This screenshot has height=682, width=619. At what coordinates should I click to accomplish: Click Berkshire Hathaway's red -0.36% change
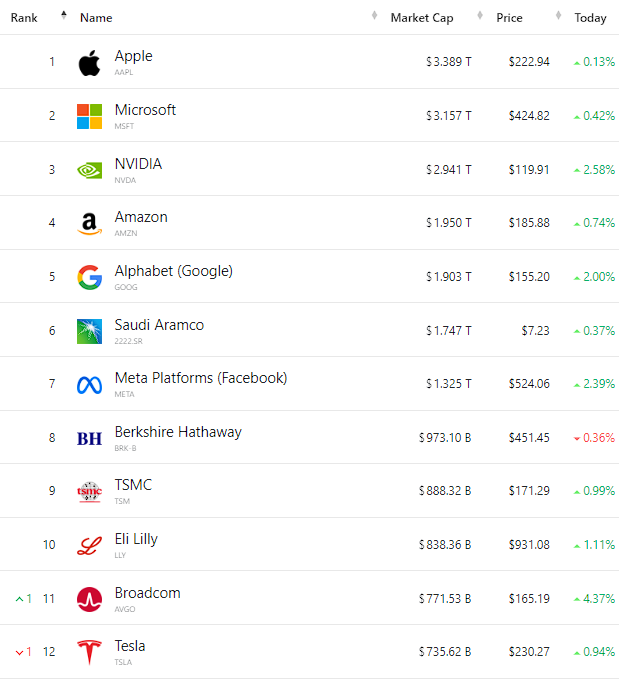point(598,438)
